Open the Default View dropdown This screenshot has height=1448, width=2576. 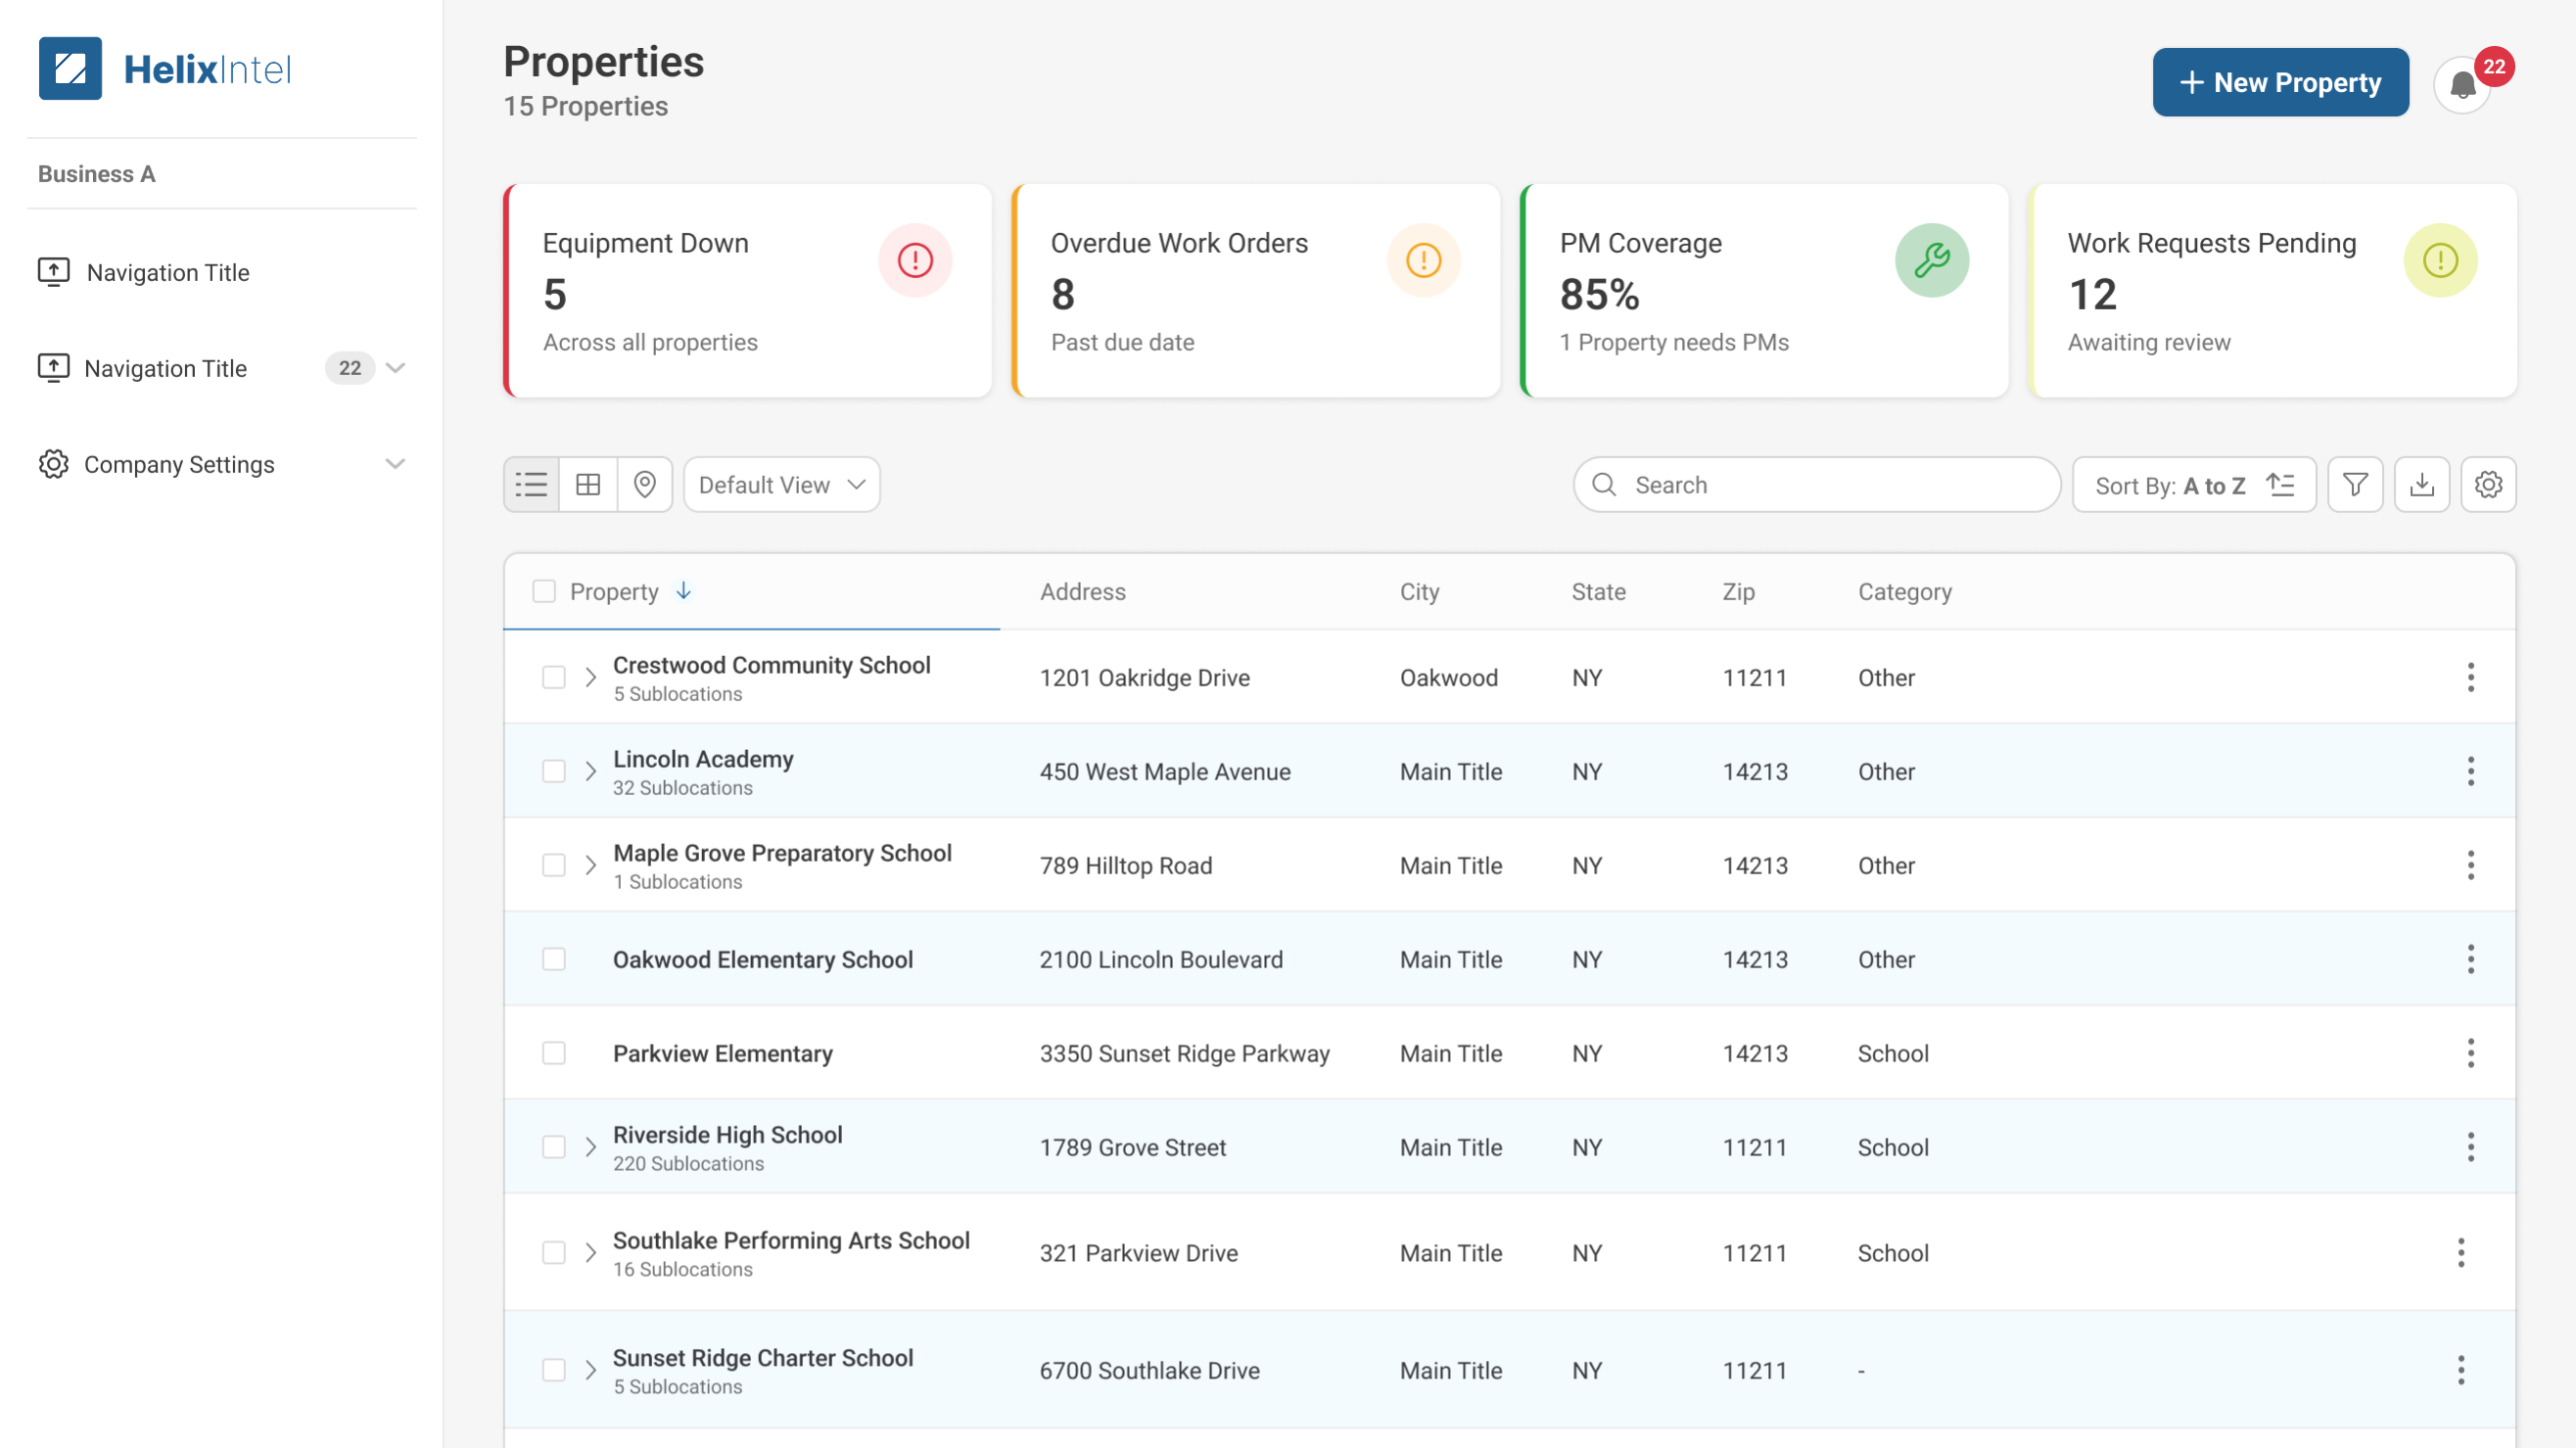782,485
